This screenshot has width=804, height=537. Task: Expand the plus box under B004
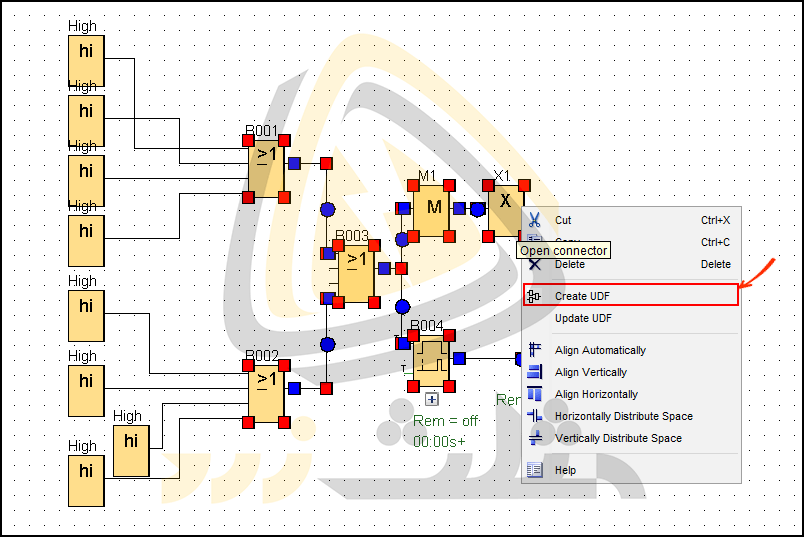pos(431,399)
